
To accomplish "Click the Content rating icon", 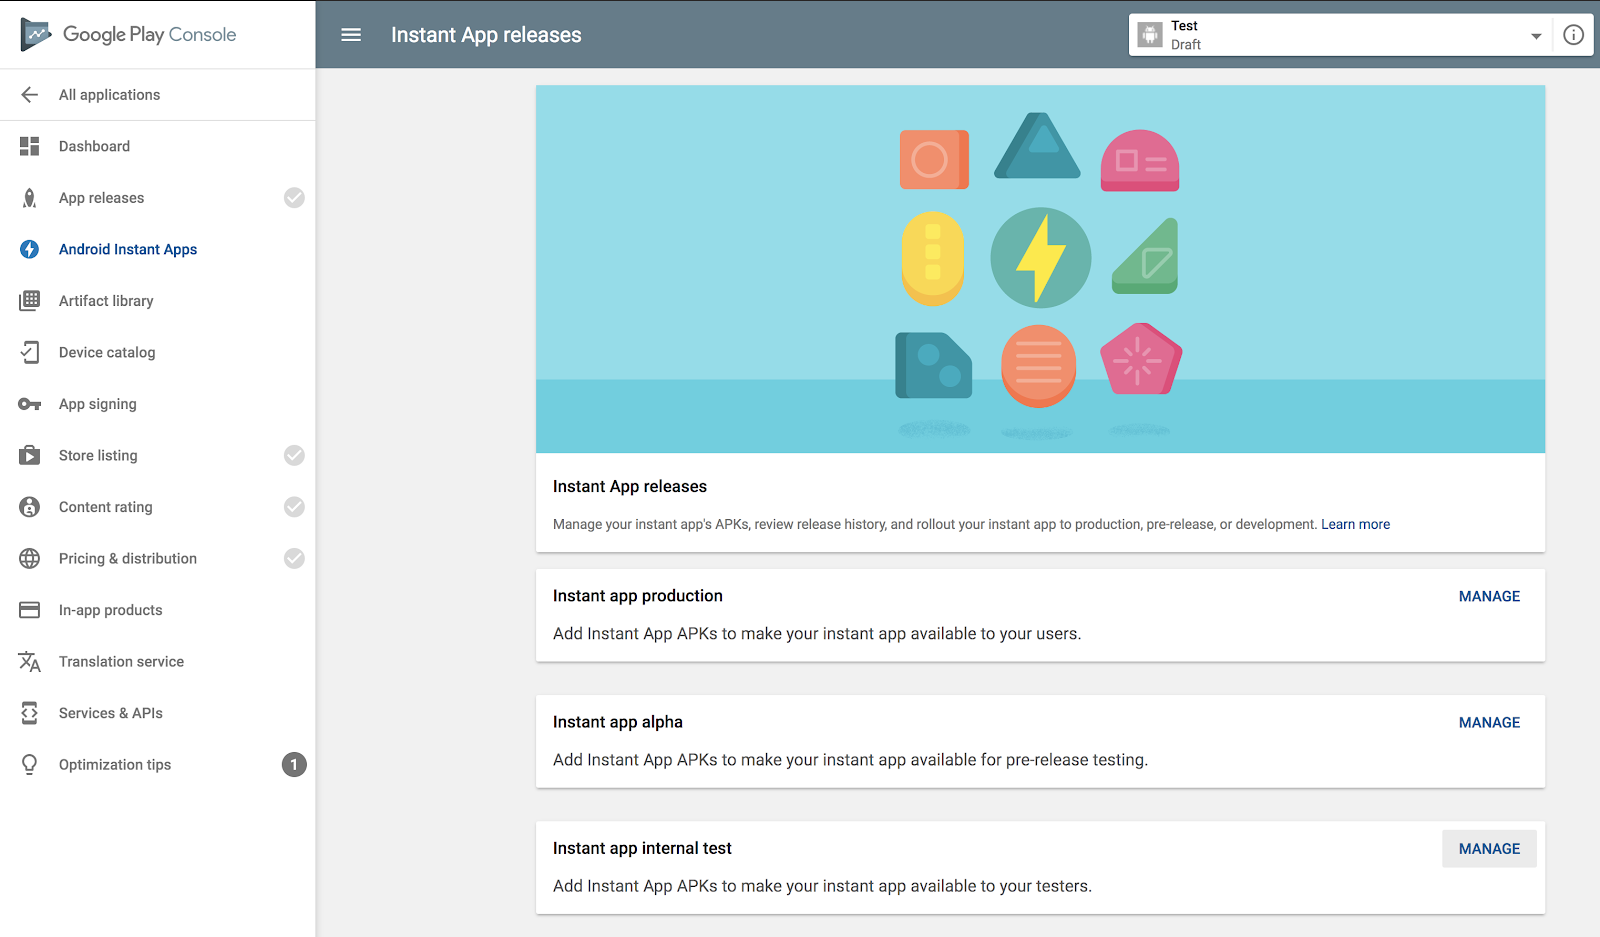I will pyautogui.click(x=30, y=507).
